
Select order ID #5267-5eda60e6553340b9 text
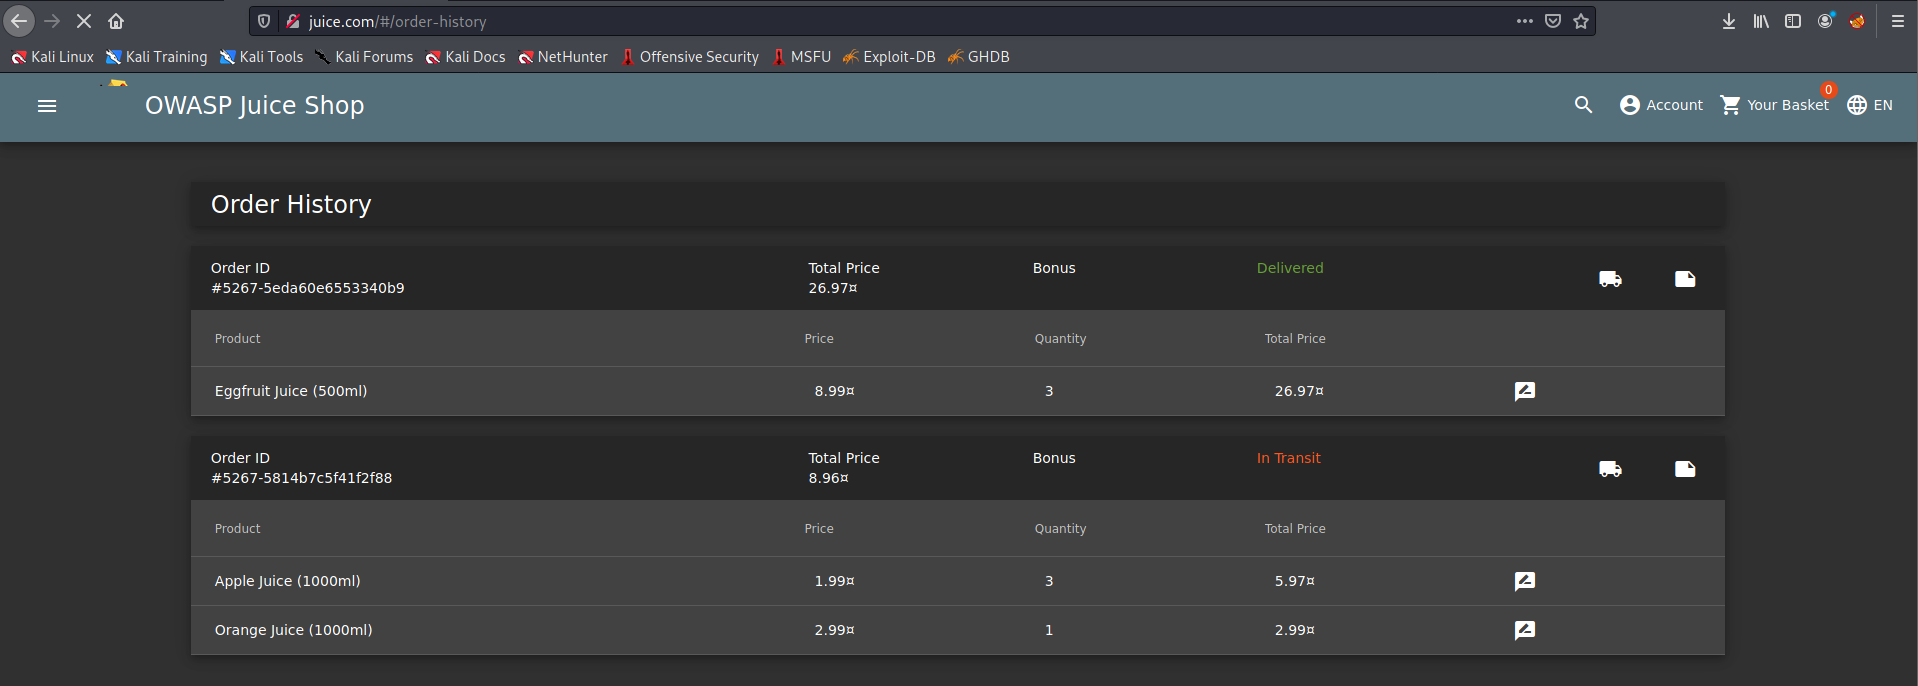[308, 288]
